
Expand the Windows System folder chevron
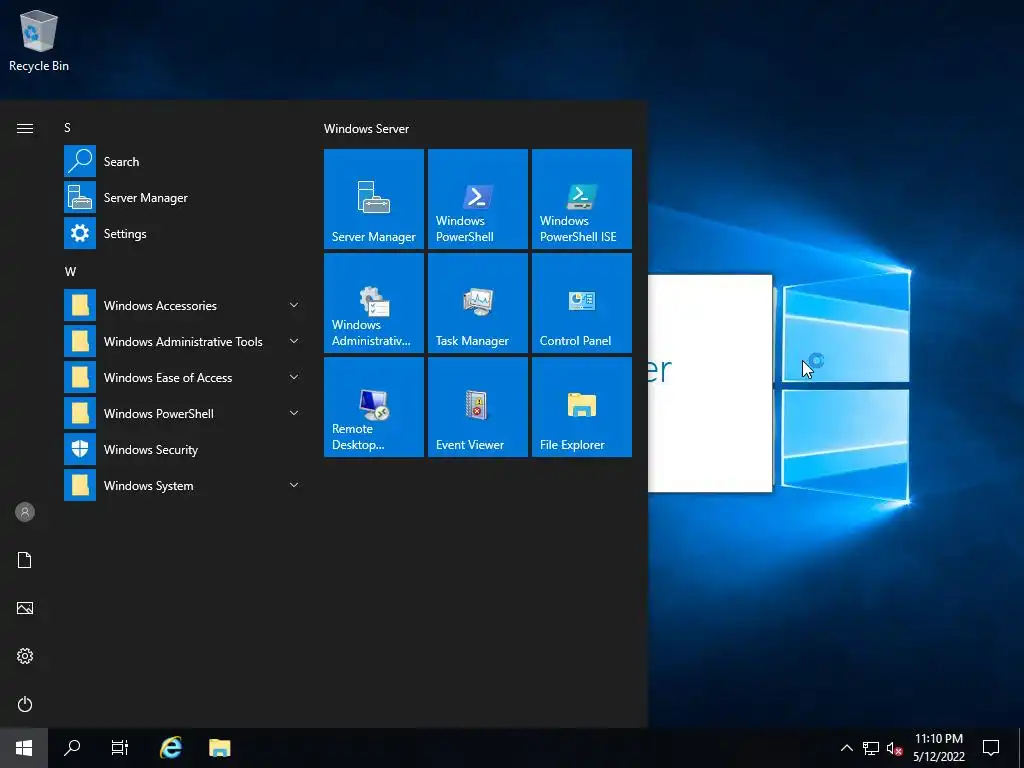pos(294,485)
